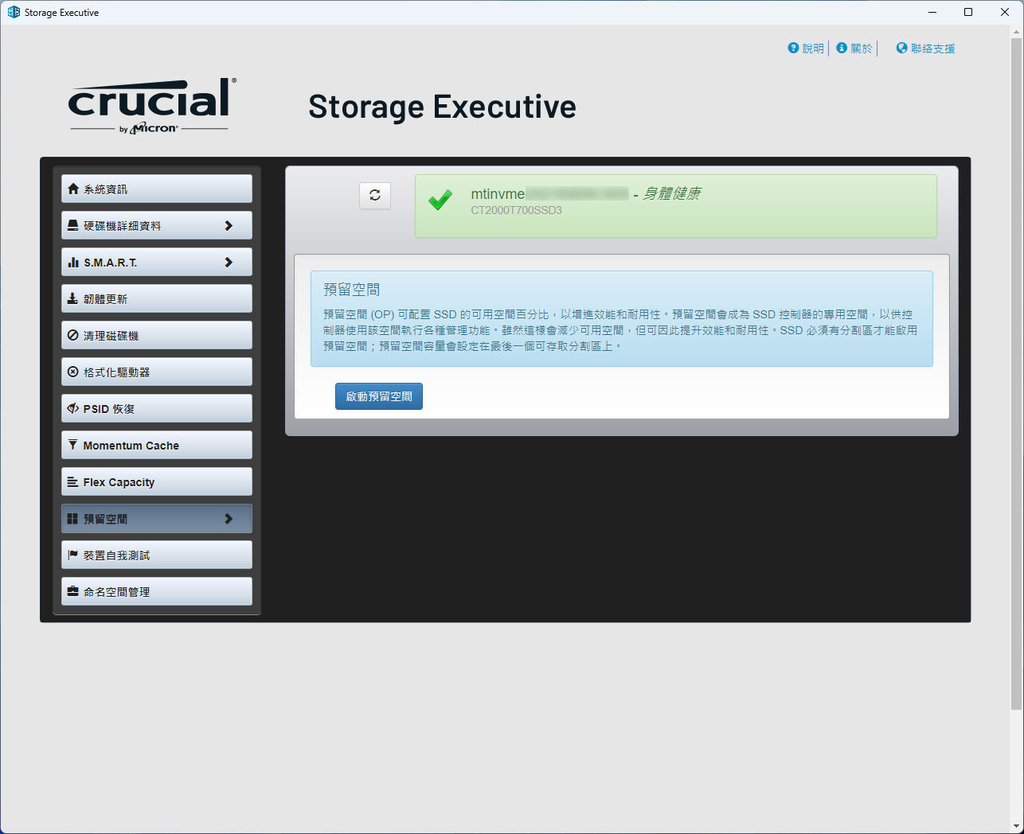Screen dimensions: 1024x834
Task: Click the 啟動預留空間 button
Action: click(x=379, y=396)
